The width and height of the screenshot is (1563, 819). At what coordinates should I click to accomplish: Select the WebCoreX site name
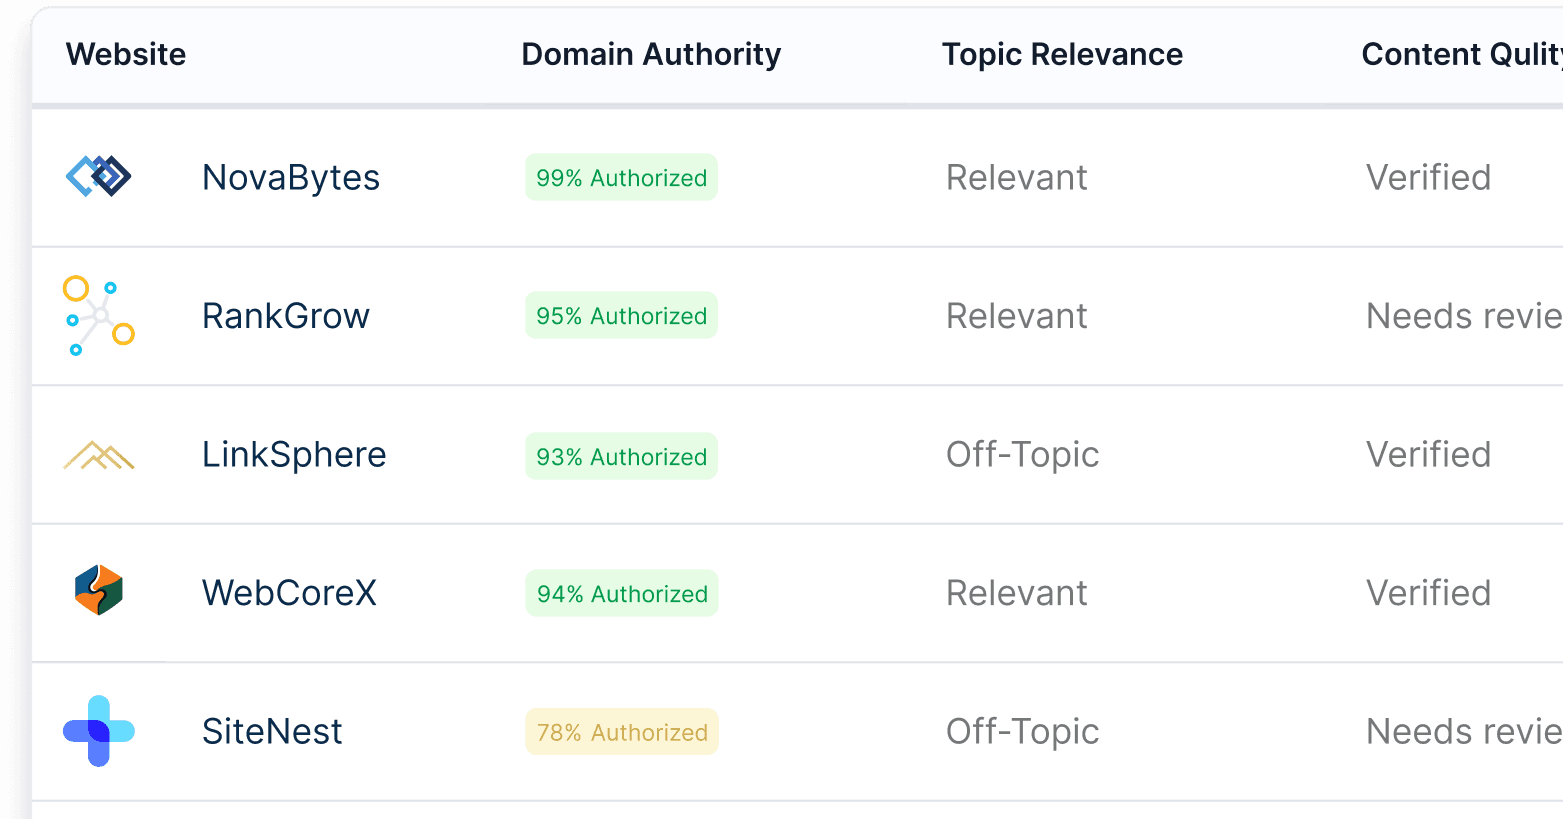tap(289, 592)
